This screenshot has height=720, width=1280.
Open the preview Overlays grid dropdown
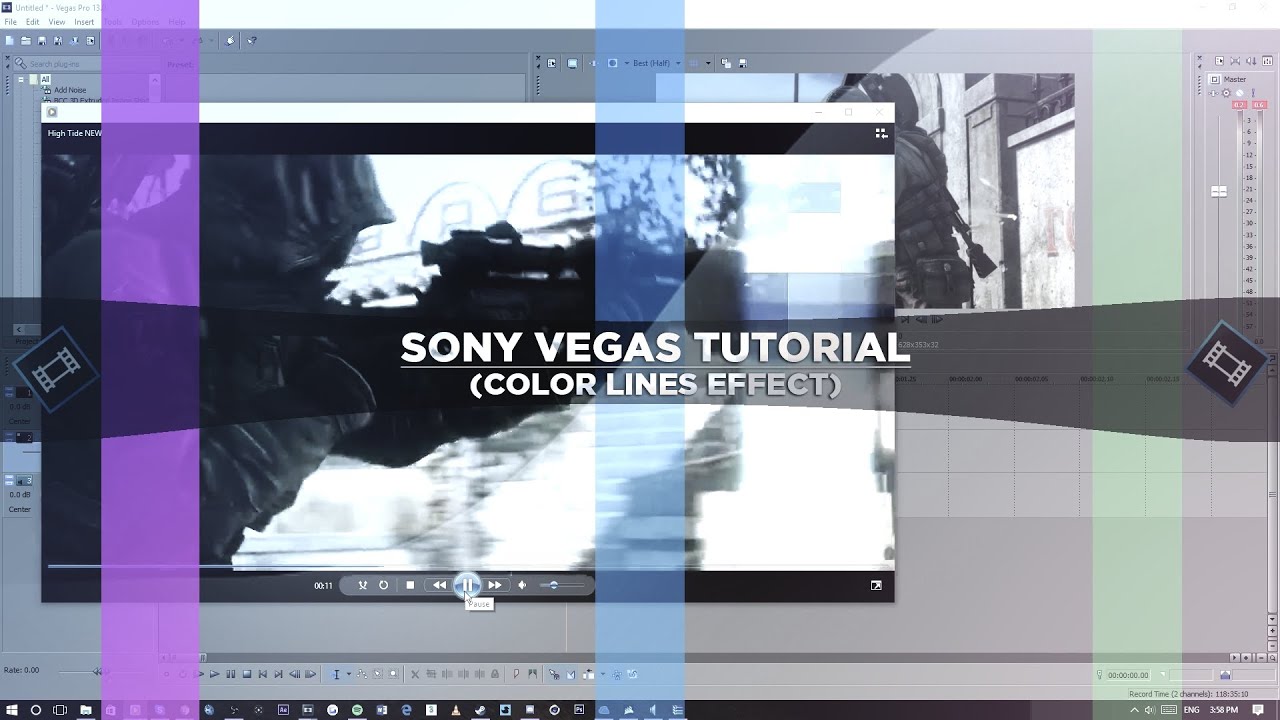tap(708, 63)
